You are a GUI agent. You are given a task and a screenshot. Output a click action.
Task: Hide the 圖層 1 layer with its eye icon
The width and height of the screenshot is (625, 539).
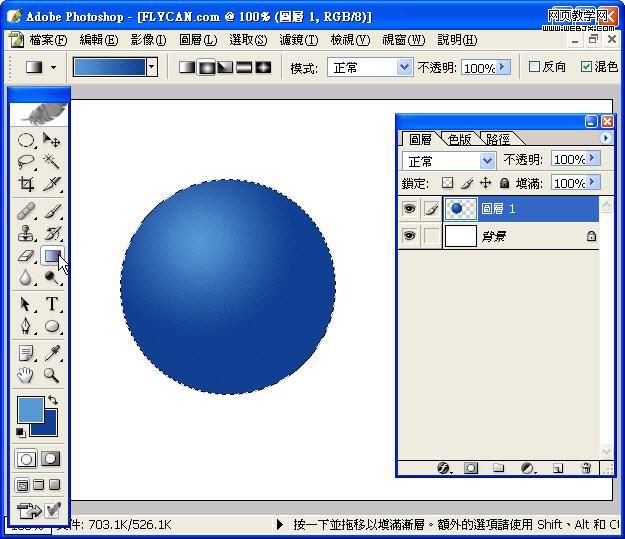408,209
